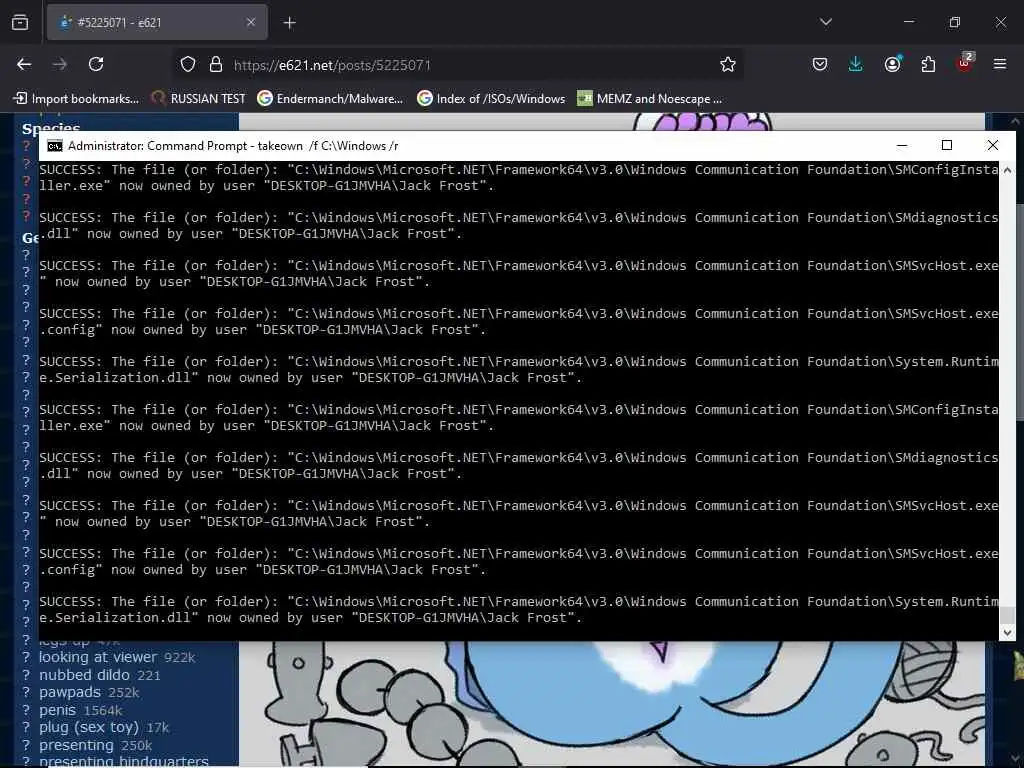1024x768 pixels.
Task: Save the page to Pocket
Action: coord(820,64)
